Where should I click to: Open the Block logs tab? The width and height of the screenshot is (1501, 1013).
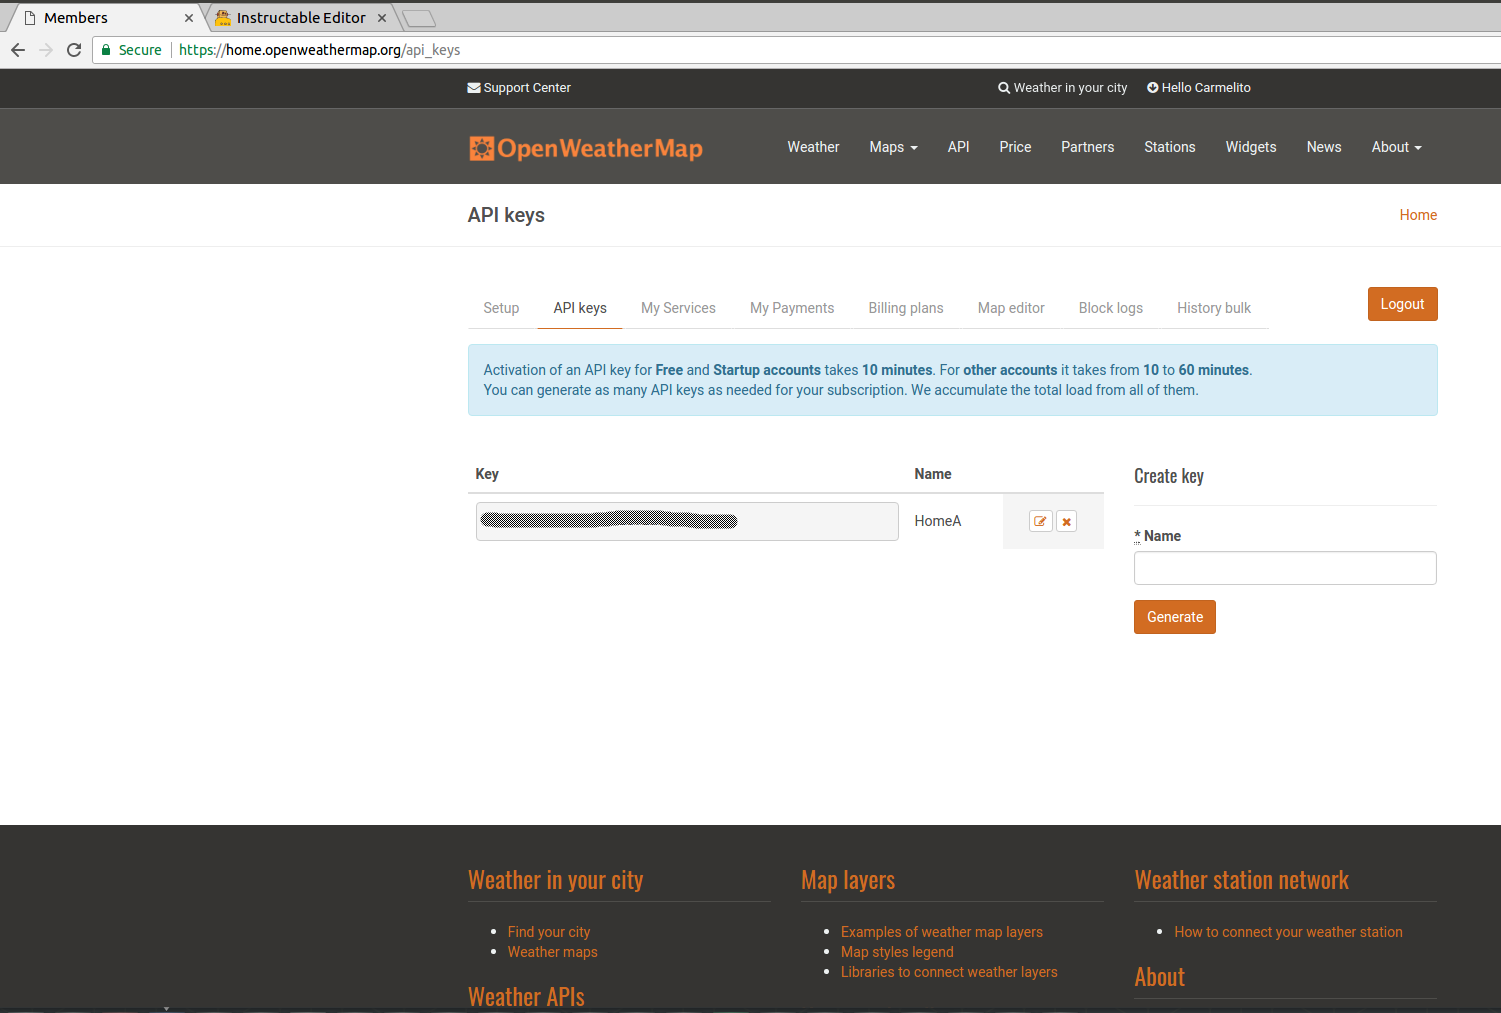(1110, 308)
